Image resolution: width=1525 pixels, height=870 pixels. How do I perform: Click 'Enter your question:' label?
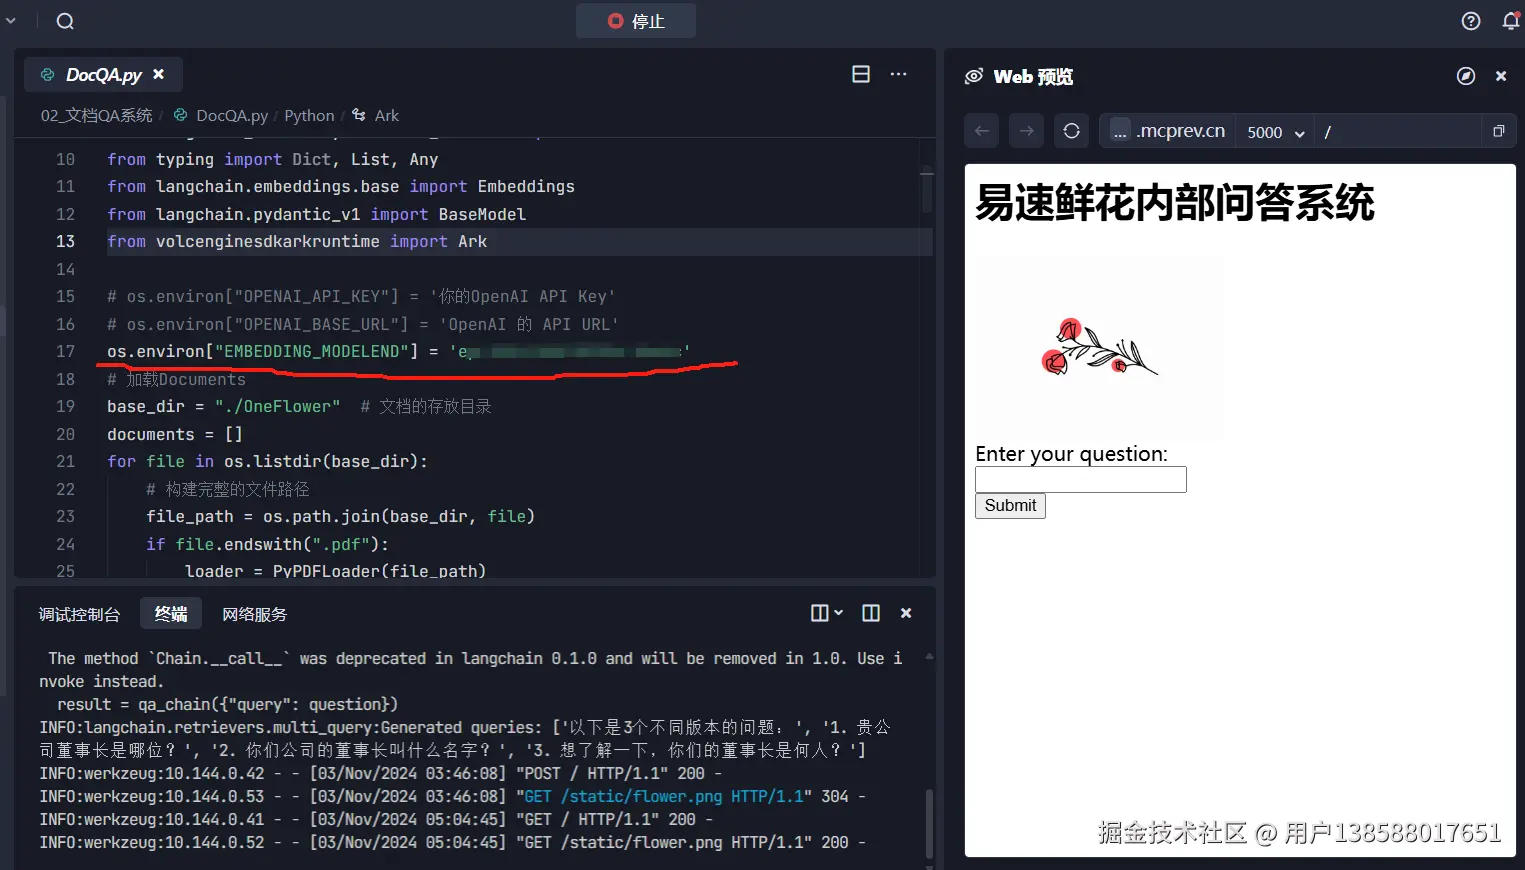[1071, 454]
